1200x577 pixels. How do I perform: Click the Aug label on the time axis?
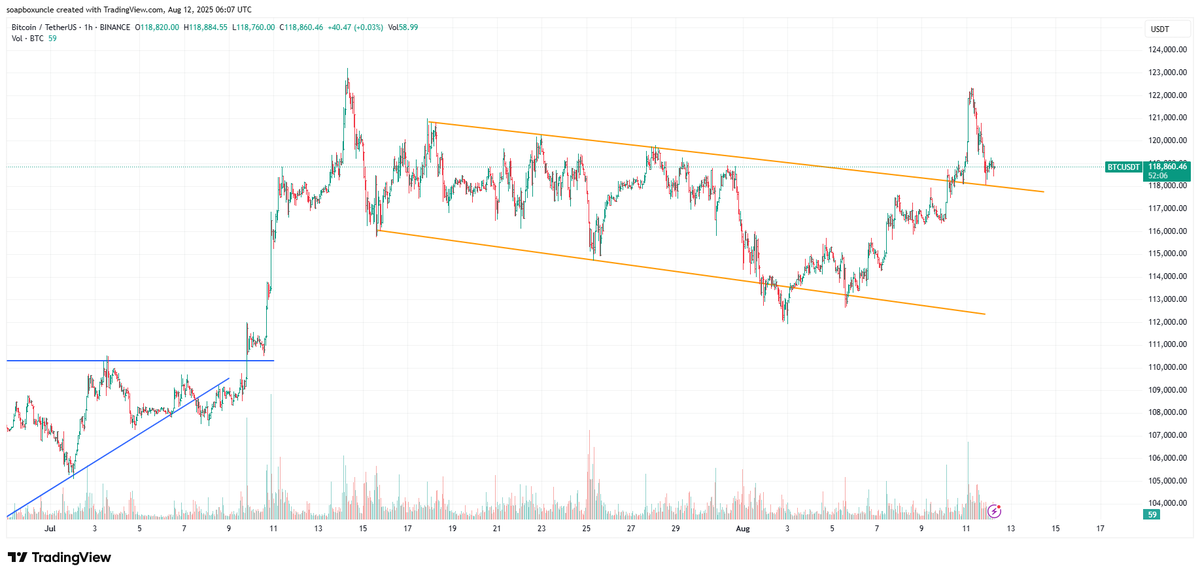743,528
